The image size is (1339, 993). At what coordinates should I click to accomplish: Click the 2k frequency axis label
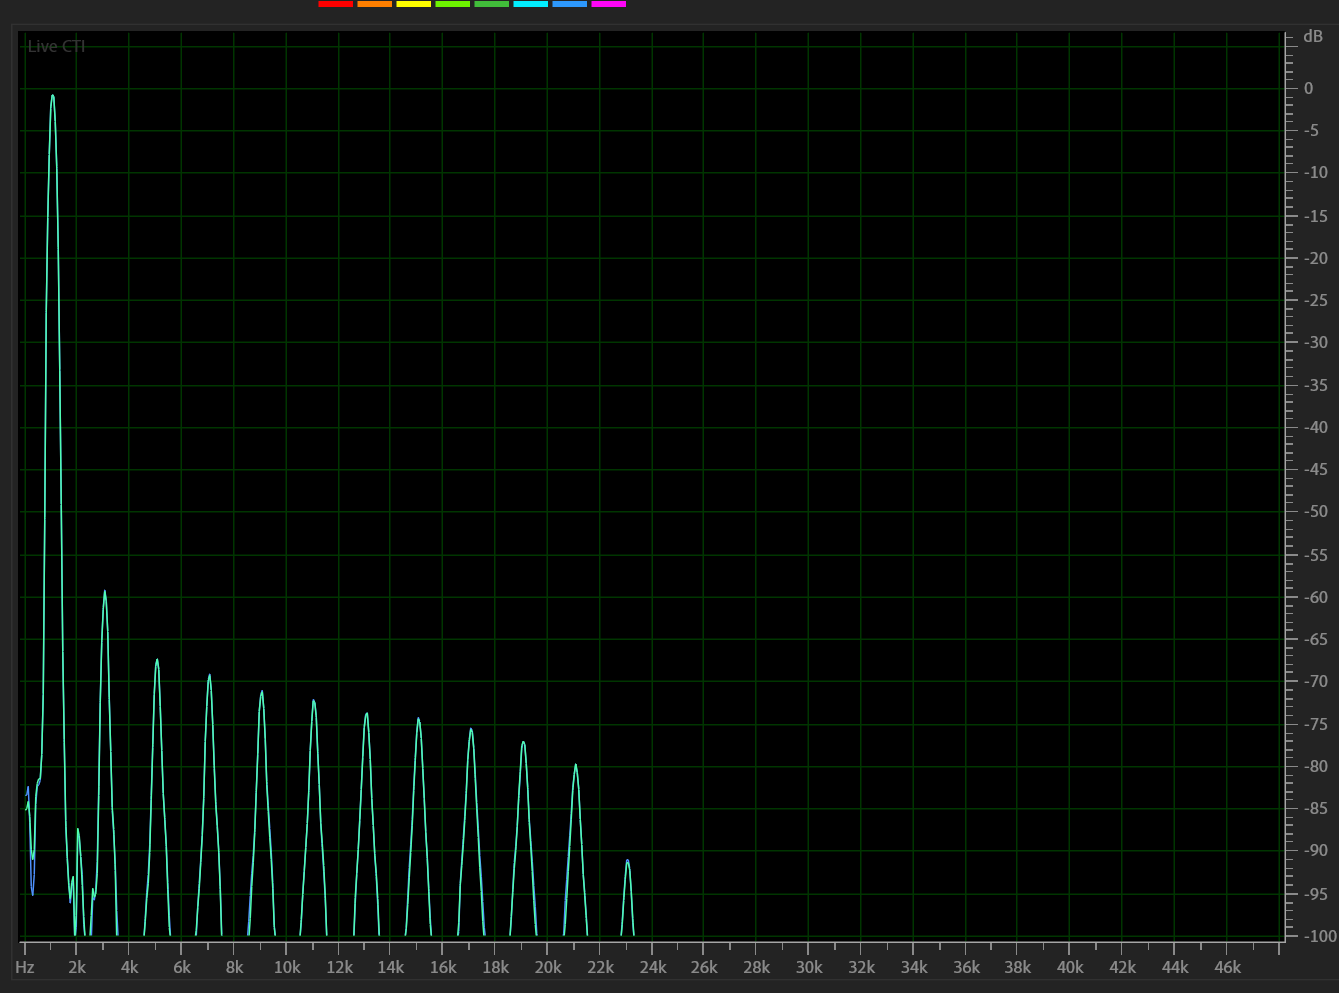click(77, 967)
